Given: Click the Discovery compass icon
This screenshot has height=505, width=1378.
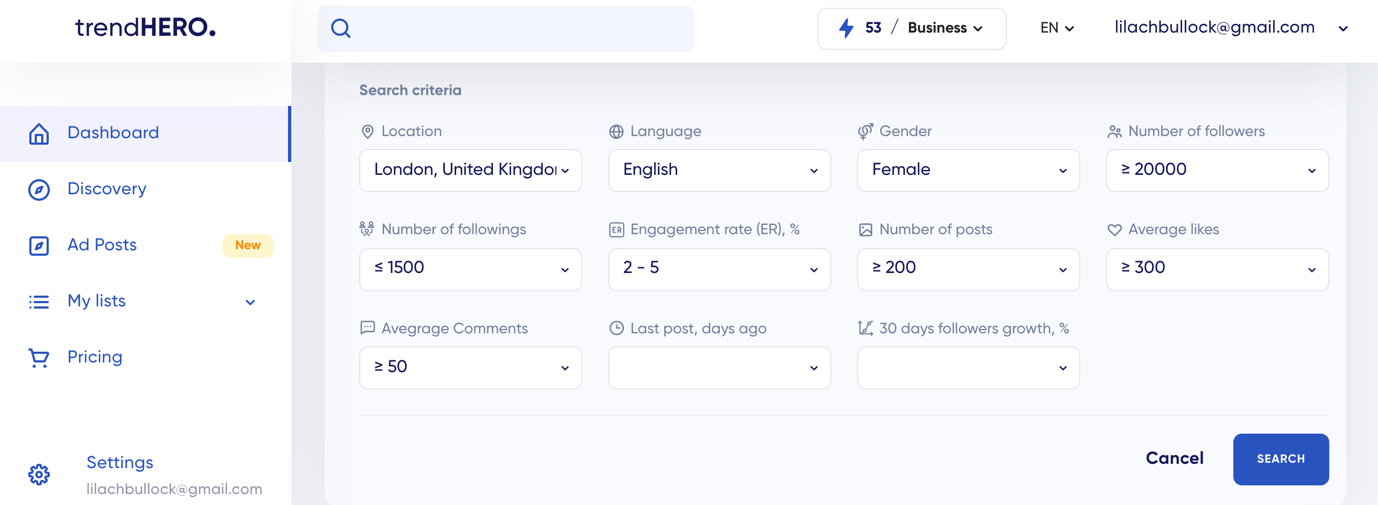Looking at the screenshot, I should pyautogui.click(x=39, y=190).
